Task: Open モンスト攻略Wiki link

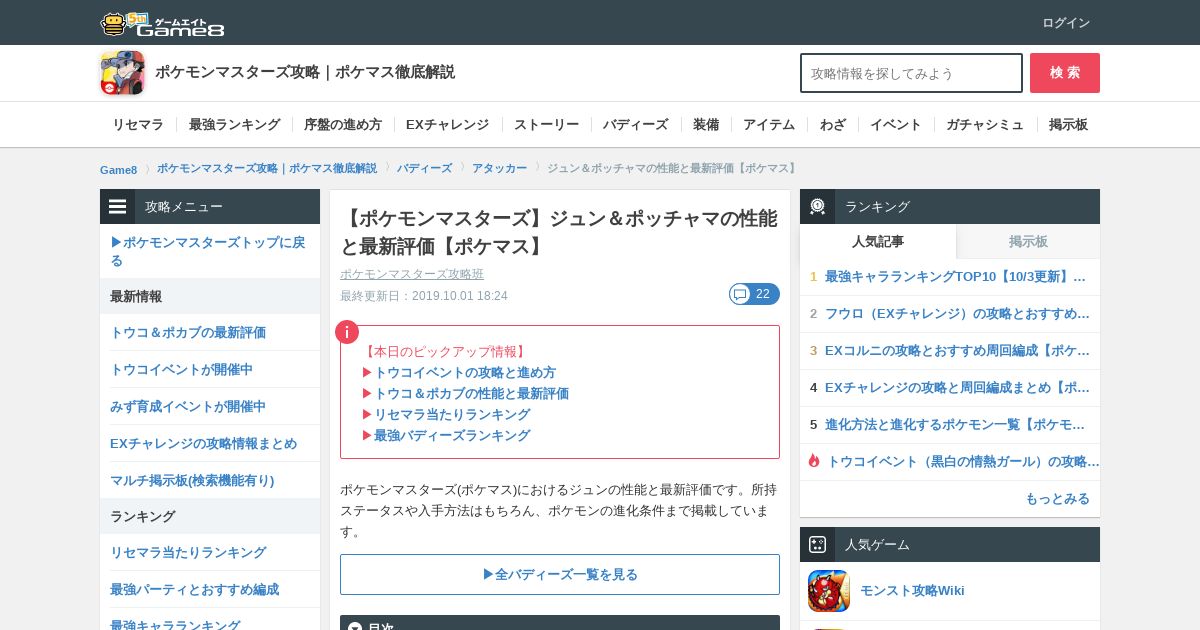Action: click(912, 591)
